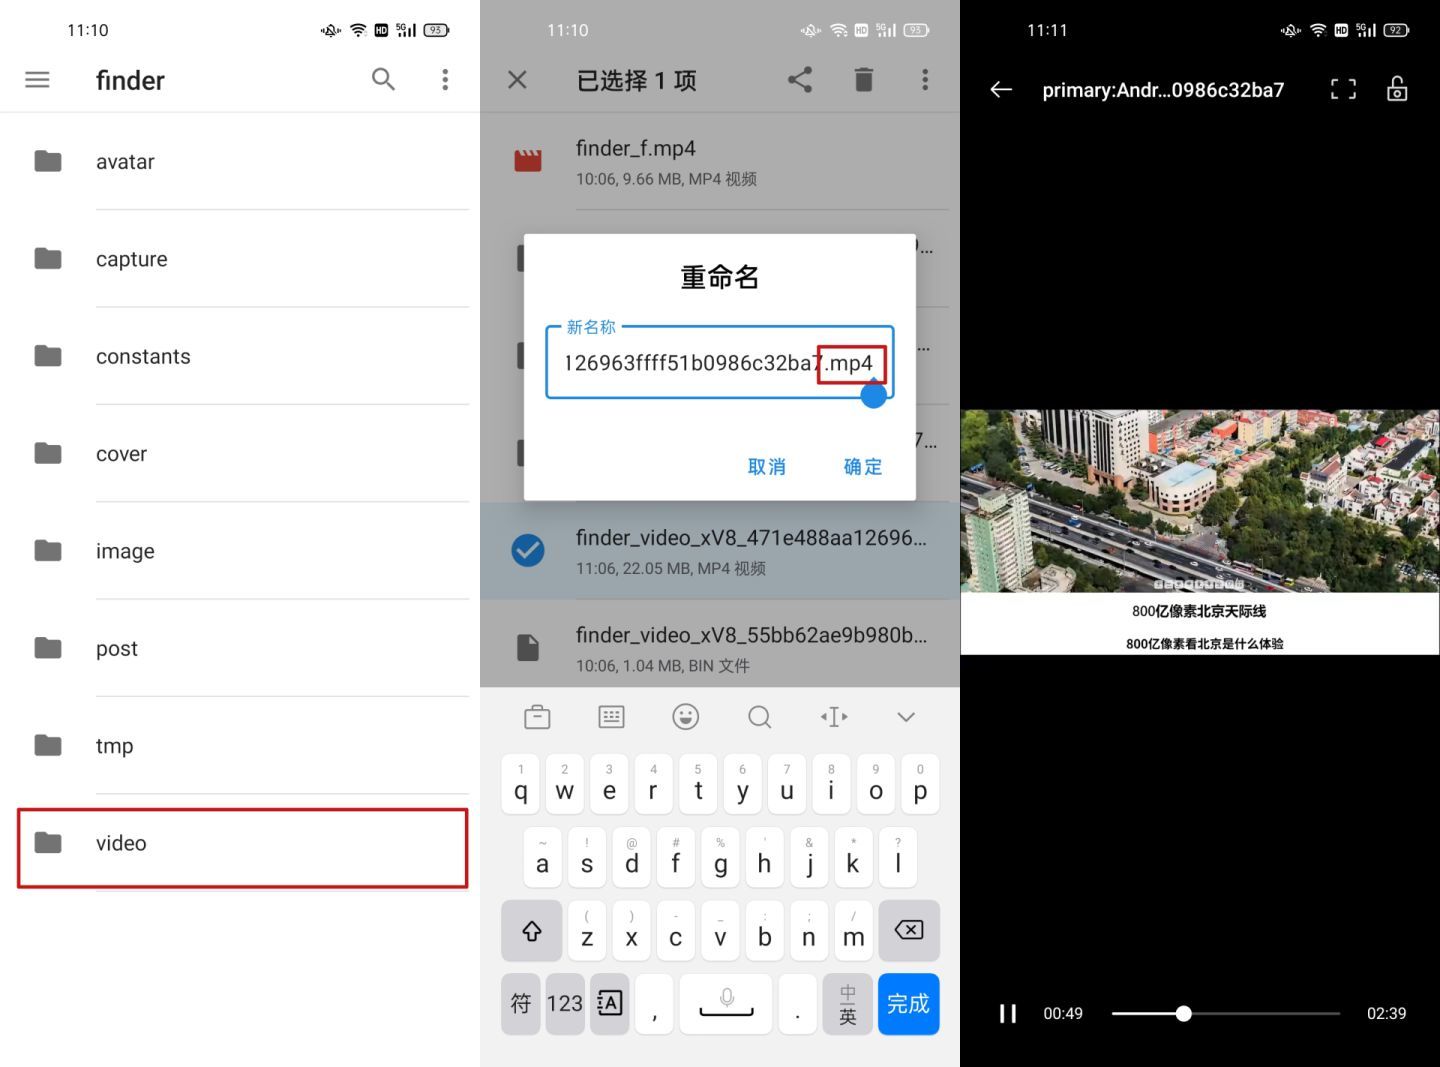
Task: Tap the spacebar with microphone
Action: [726, 1004]
